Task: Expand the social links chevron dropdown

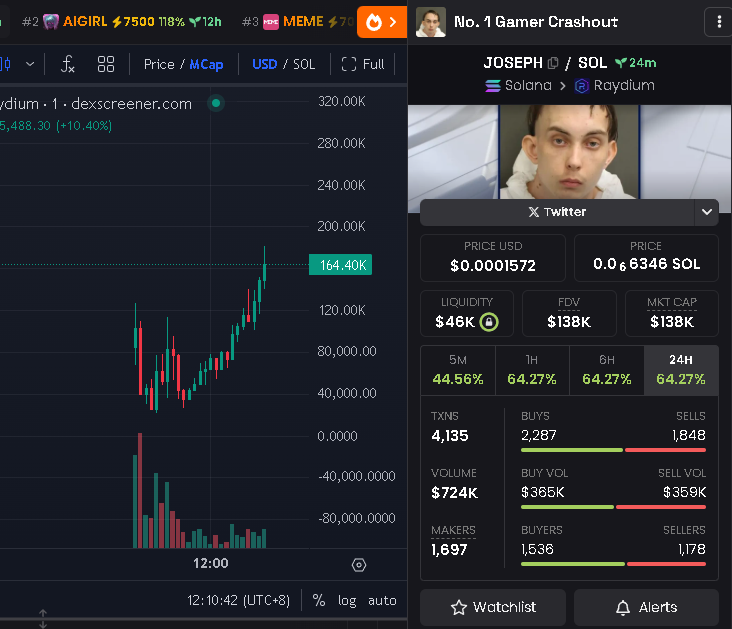Action: coord(707,212)
